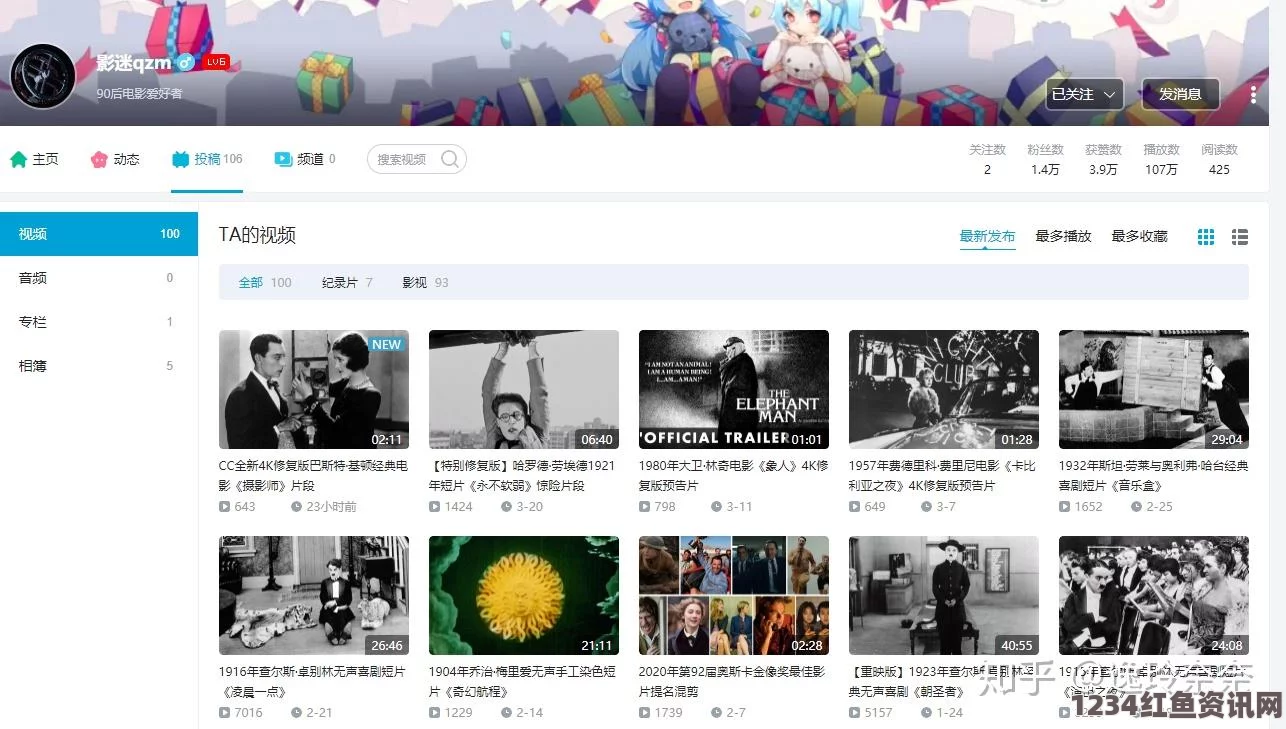The height and width of the screenshot is (729, 1286).
Task: Open the 影迷qzm profile avatar
Action: pyautogui.click(x=43, y=76)
